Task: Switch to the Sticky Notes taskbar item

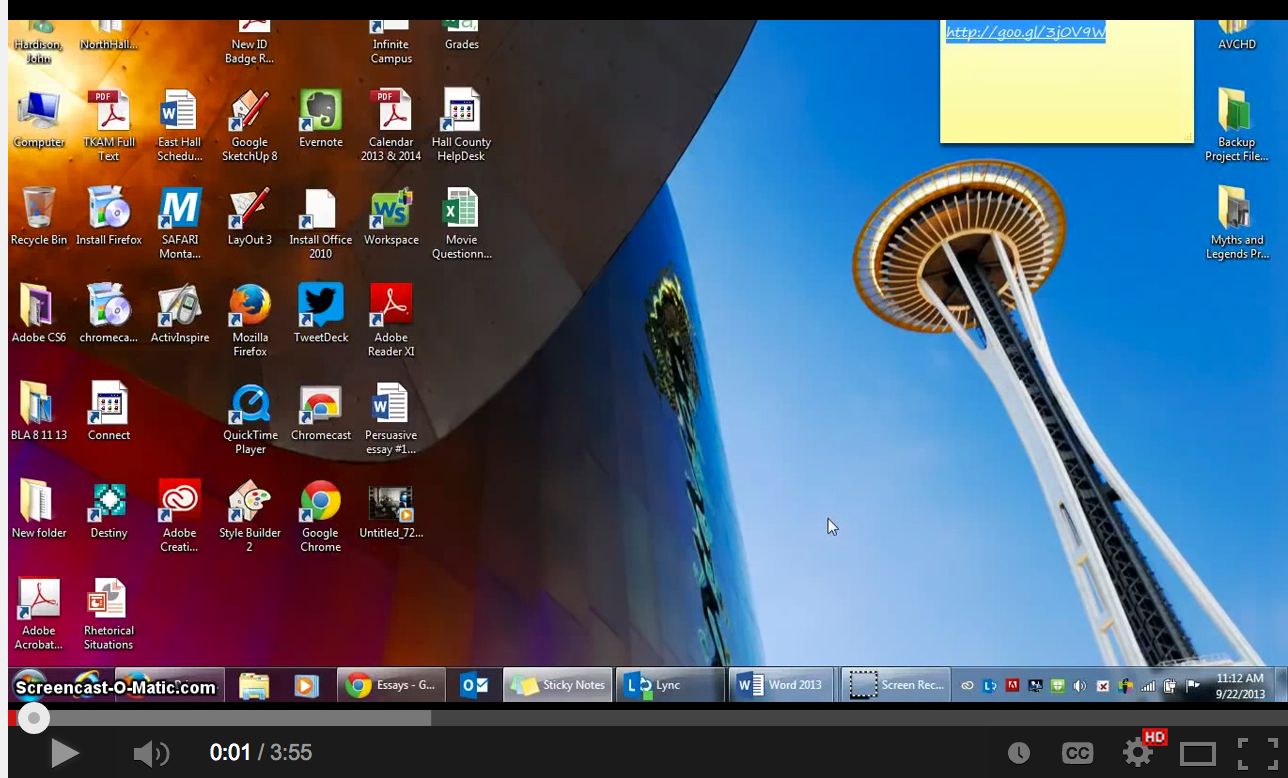Action: click(558, 685)
